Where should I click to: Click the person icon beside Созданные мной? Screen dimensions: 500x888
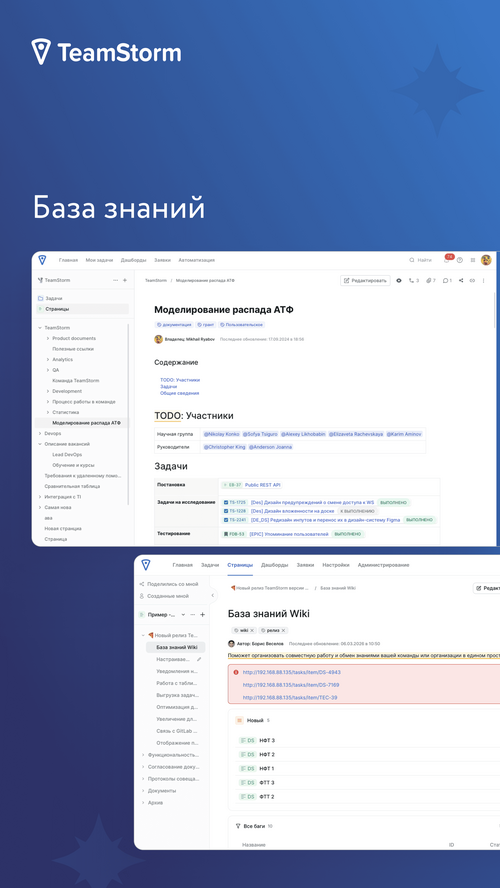coord(142,596)
